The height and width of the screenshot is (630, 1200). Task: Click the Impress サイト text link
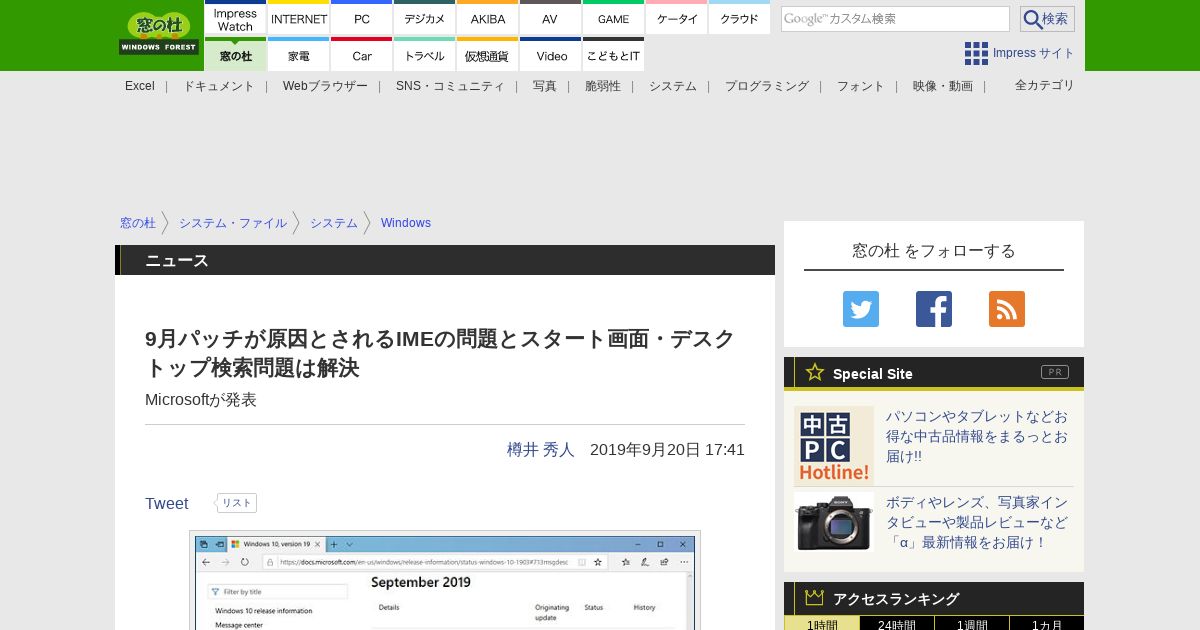click(1034, 53)
